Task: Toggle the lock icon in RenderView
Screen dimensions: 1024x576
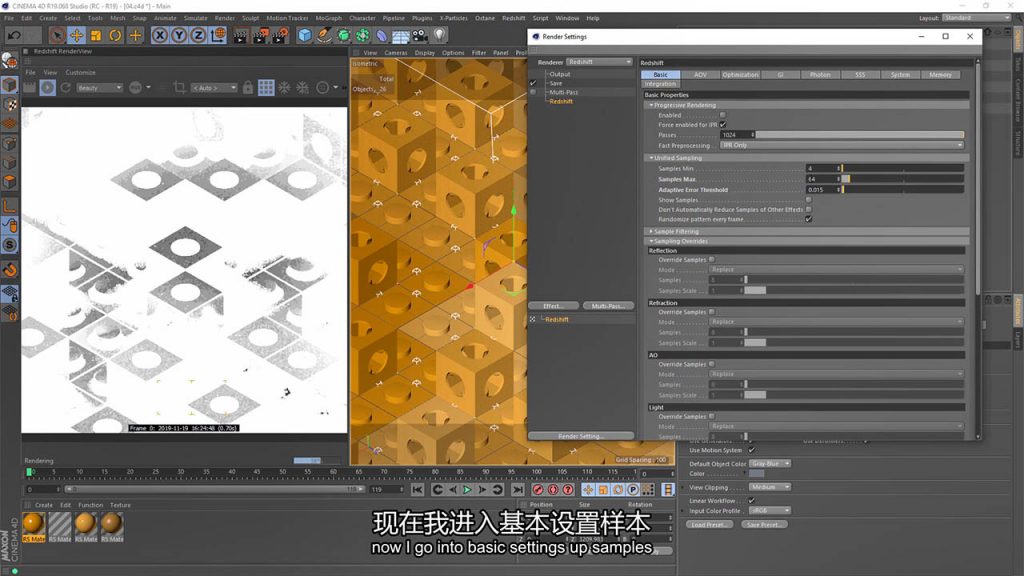Action: pos(248,88)
